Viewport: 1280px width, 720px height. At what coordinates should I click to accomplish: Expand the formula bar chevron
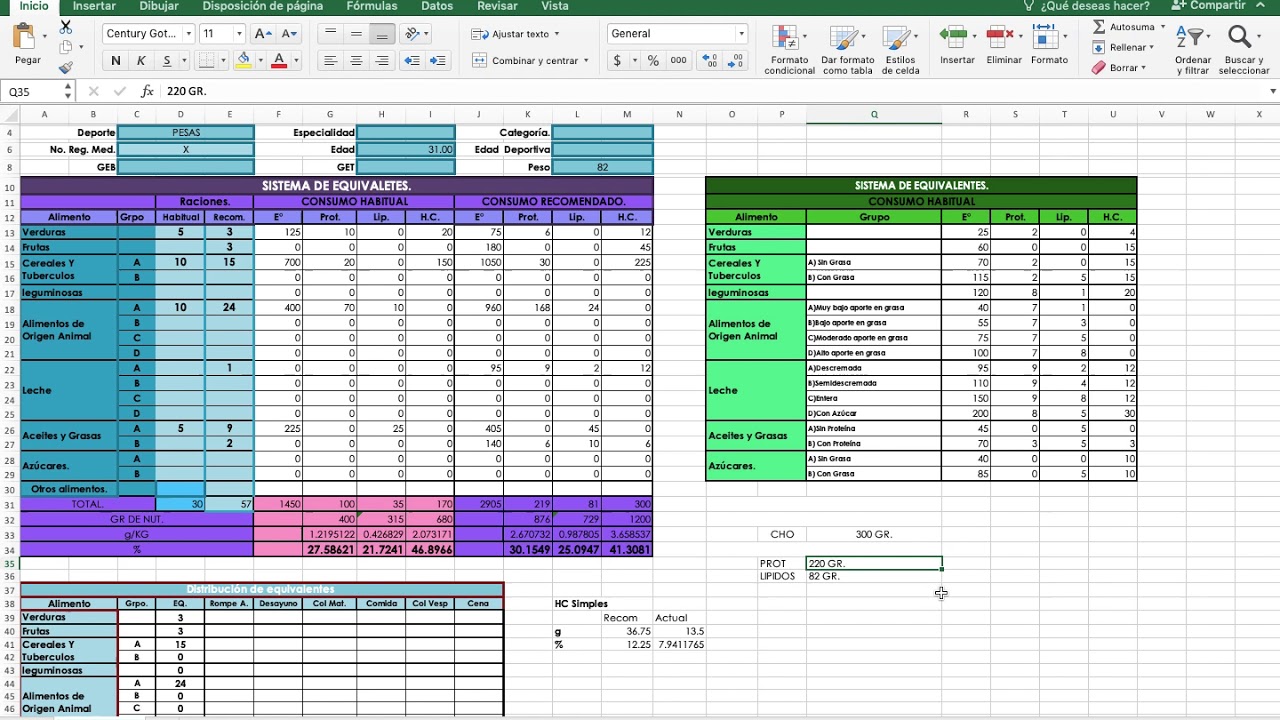point(1272,91)
